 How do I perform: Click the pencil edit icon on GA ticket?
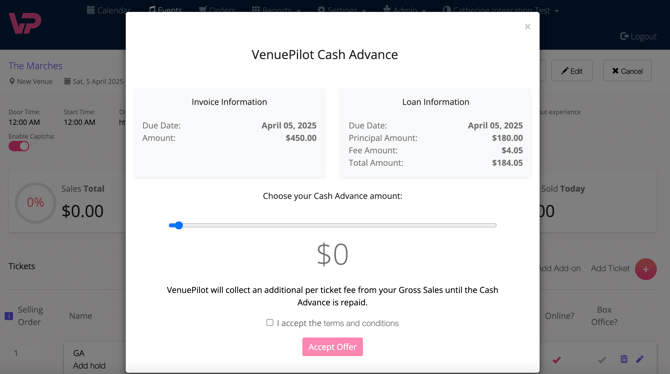[x=640, y=359]
